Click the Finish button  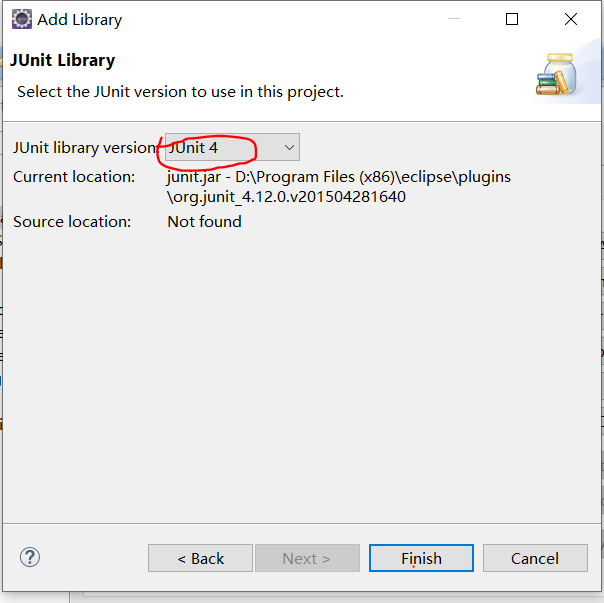[421, 558]
